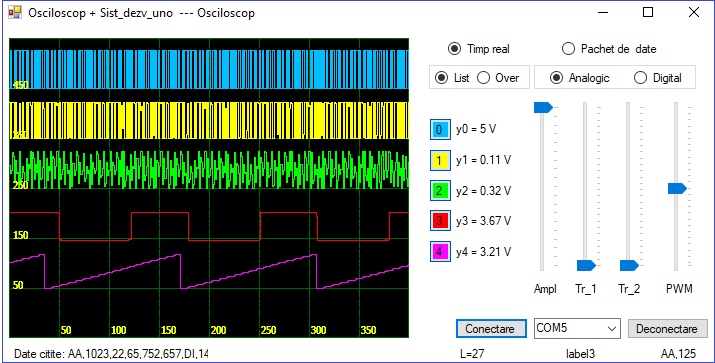
Task: Maximize the Osciloscop window
Action: click(648, 12)
